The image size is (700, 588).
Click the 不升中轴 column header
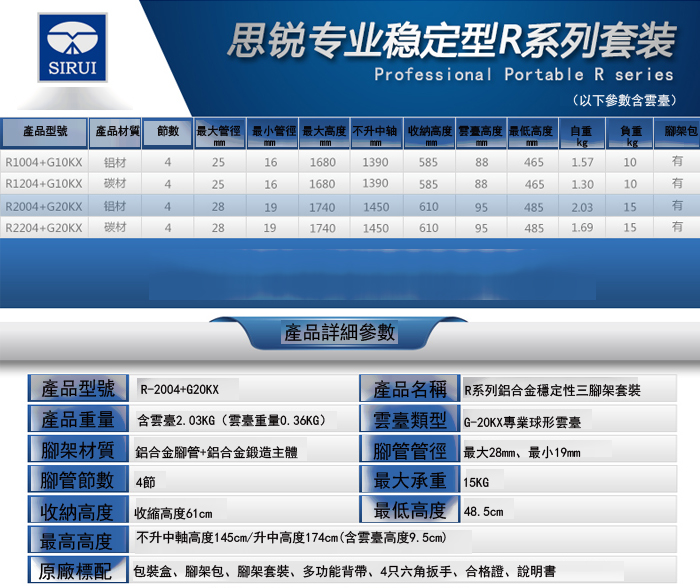(376, 133)
